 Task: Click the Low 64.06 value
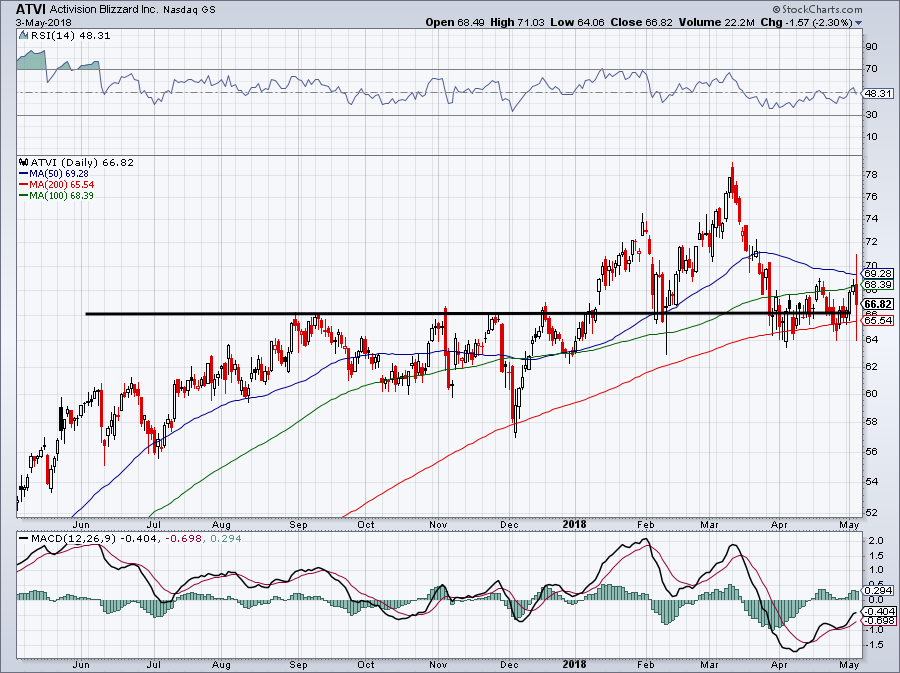pos(577,22)
